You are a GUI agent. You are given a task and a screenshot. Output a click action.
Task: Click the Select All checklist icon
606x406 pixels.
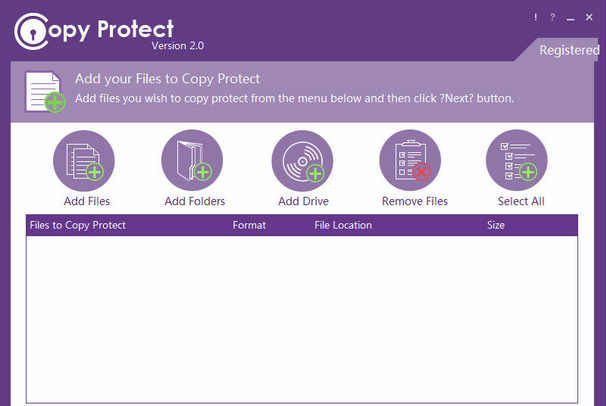517,161
